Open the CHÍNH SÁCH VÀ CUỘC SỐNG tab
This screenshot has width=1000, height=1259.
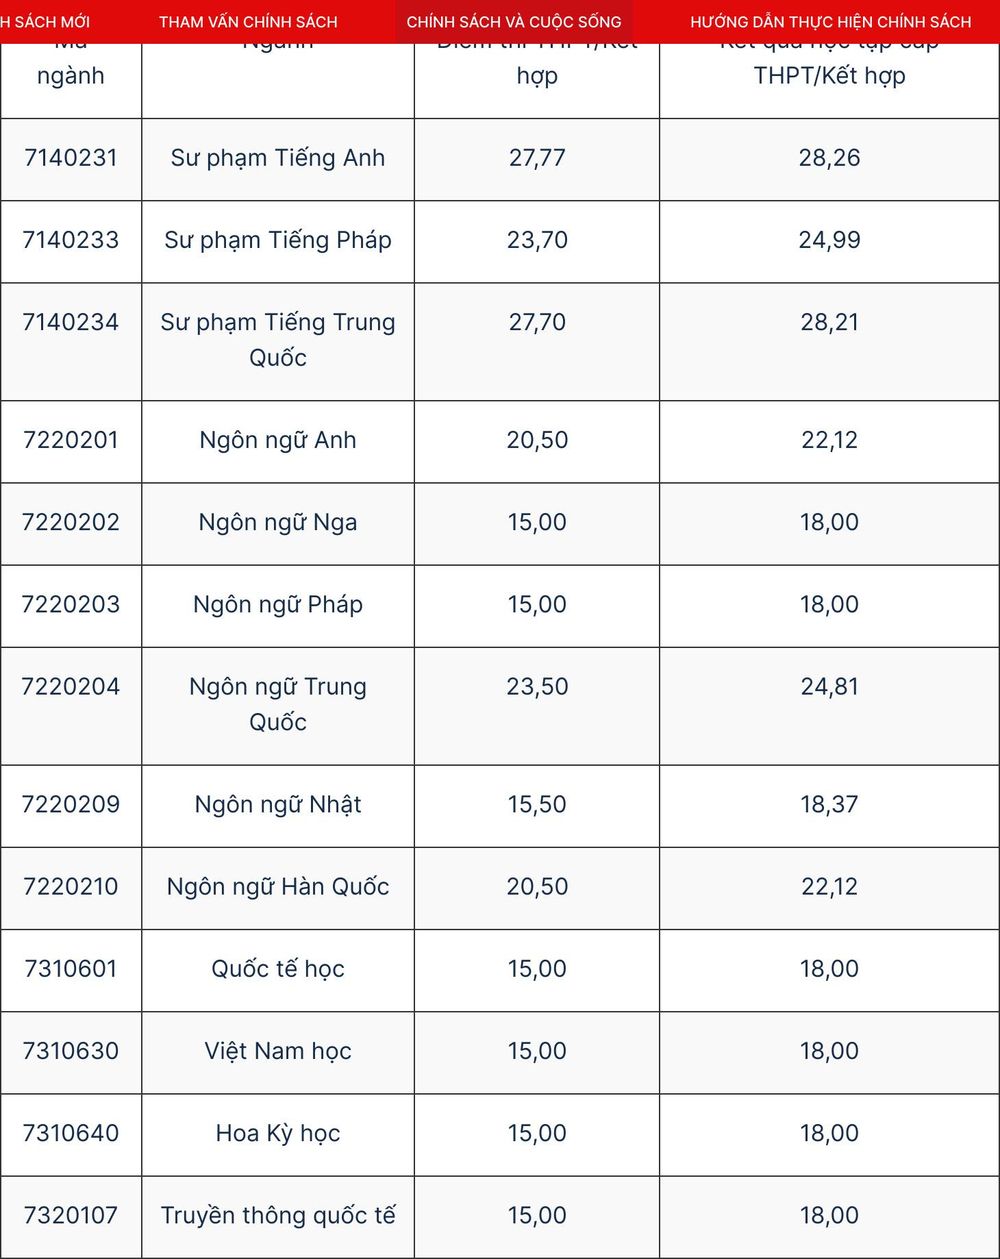coord(514,21)
